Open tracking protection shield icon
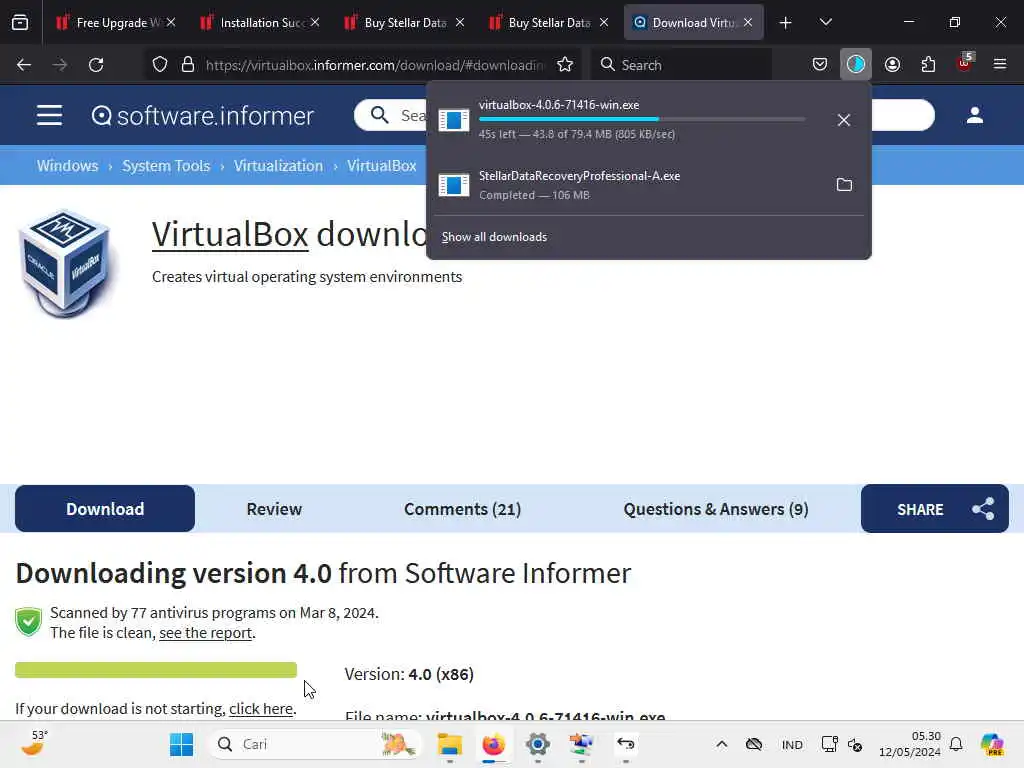Screen dimensions: 1024x768 coord(160,65)
